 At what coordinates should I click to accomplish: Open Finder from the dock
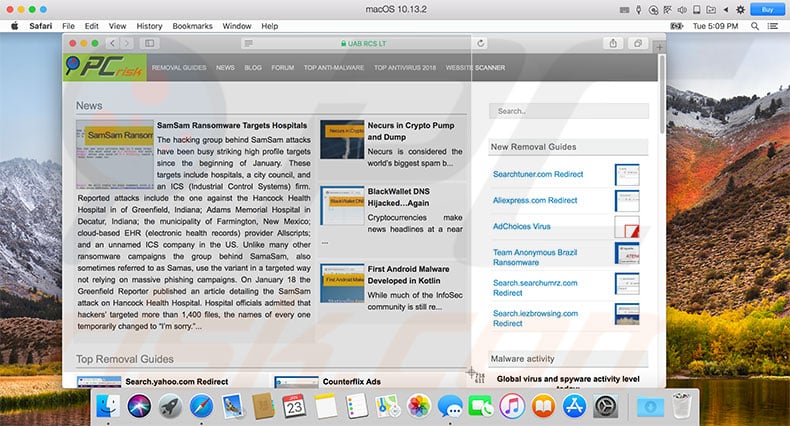(108, 406)
